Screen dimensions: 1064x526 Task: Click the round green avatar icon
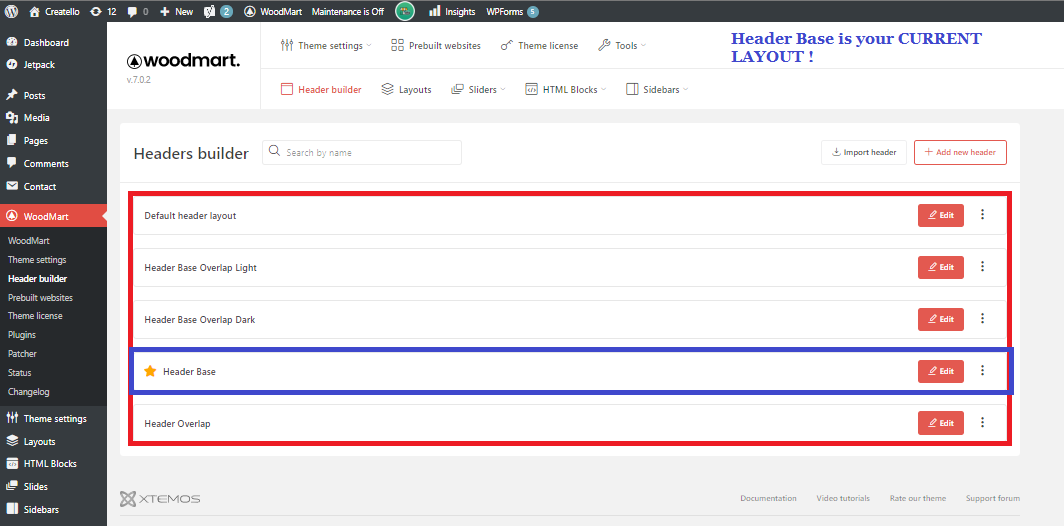[405, 11]
